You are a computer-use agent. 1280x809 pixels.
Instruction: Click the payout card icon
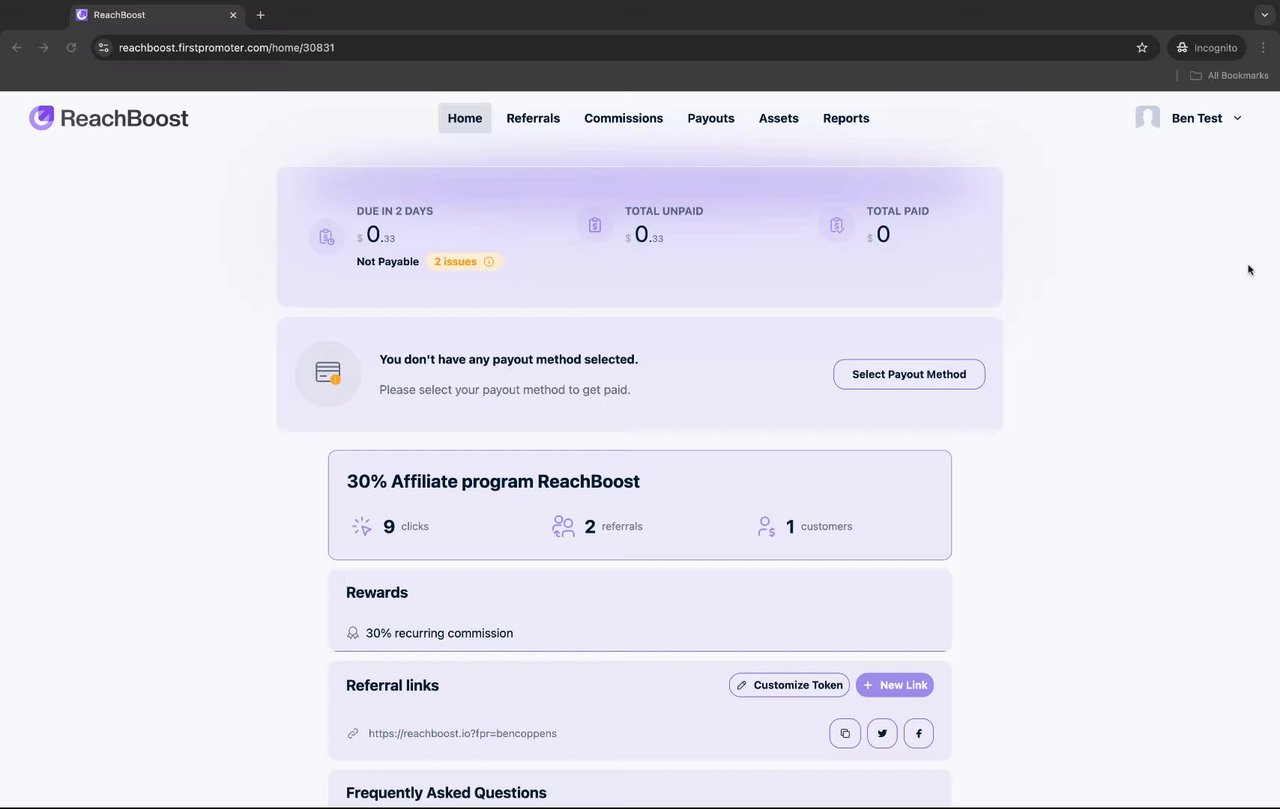coord(328,374)
